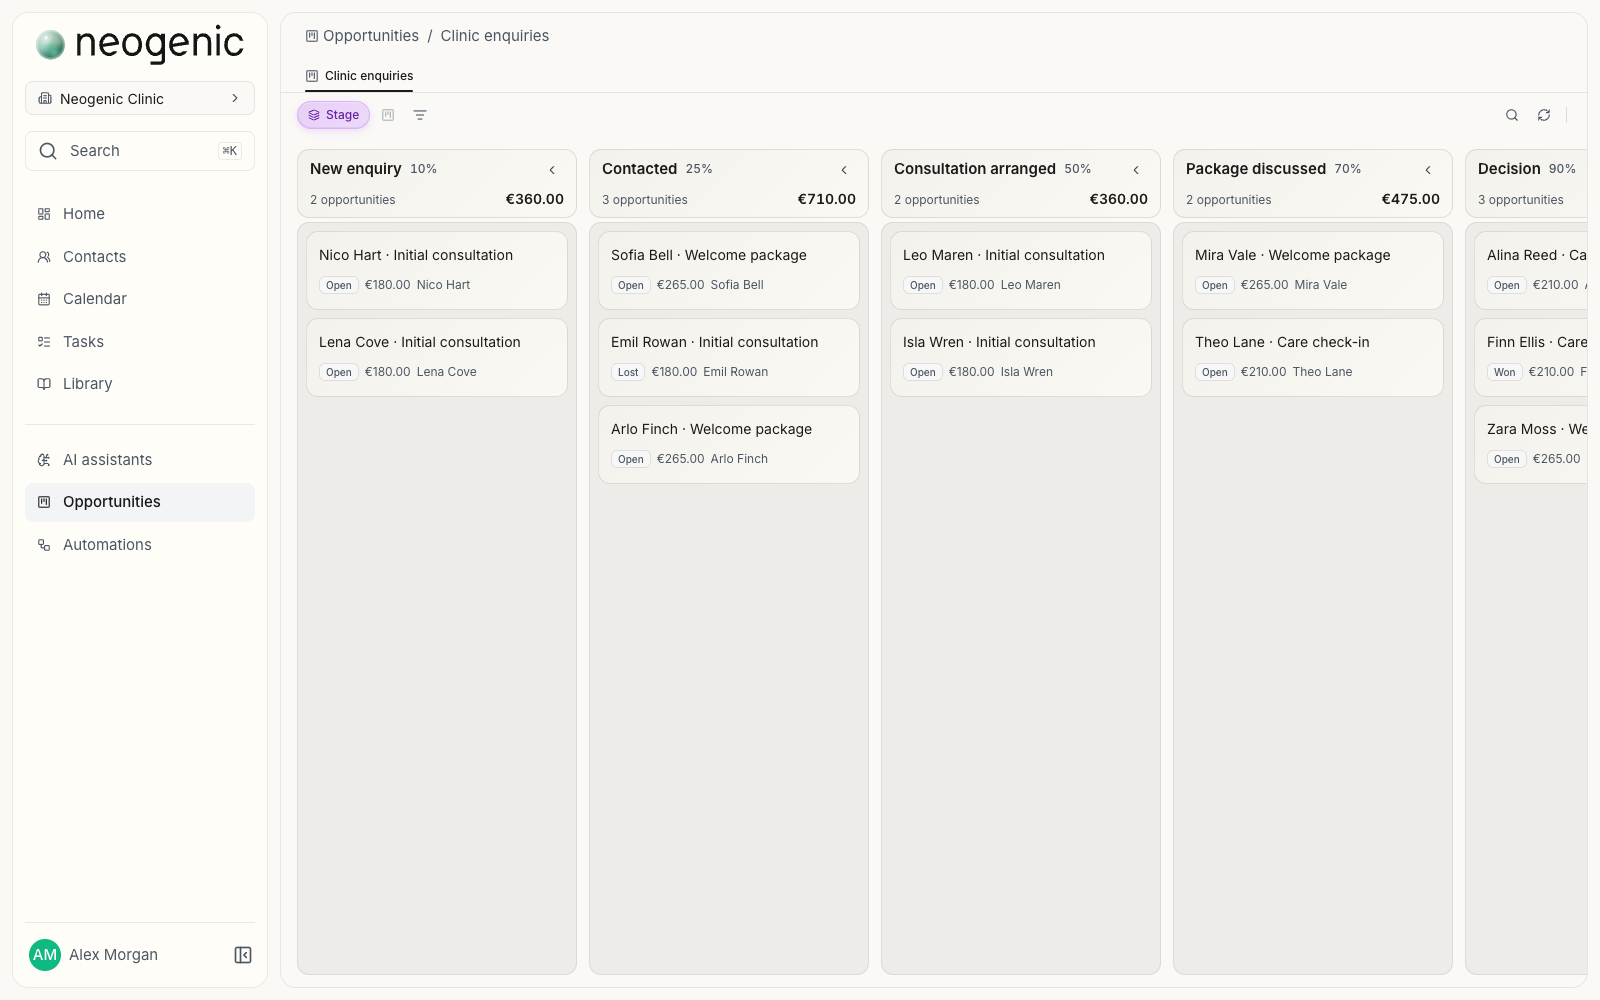
Task: Click the Library book icon
Action: 44,384
